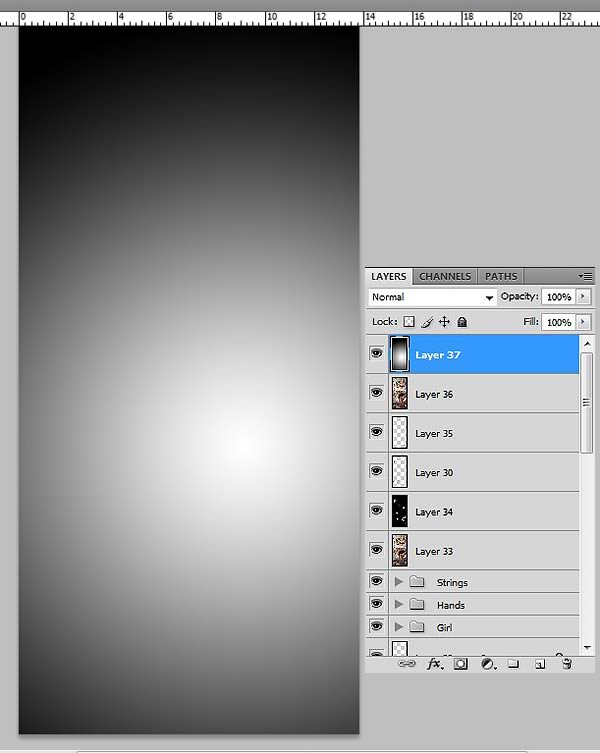Image resolution: width=600 pixels, height=753 pixels.
Task: Switch to the Channels tab
Action: (x=445, y=277)
